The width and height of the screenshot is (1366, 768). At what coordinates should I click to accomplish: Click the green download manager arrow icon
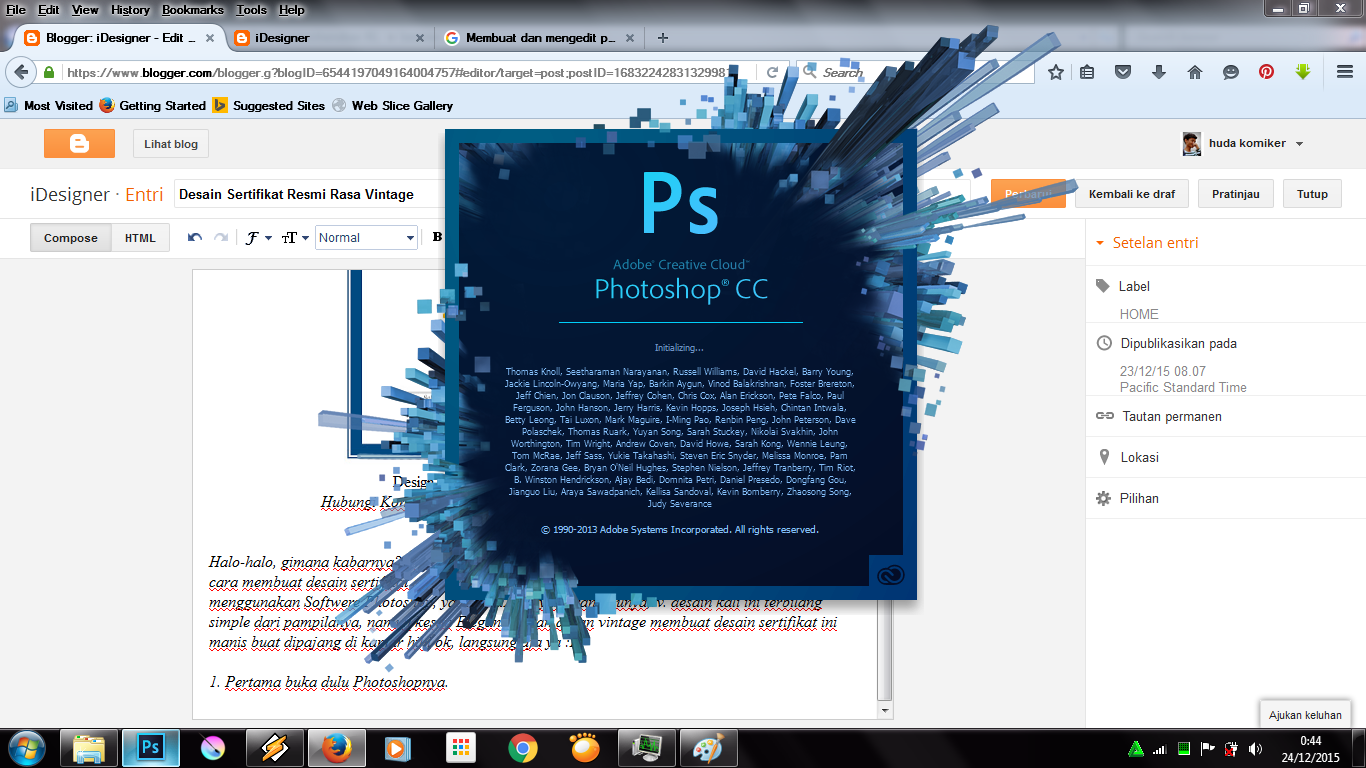point(1302,72)
